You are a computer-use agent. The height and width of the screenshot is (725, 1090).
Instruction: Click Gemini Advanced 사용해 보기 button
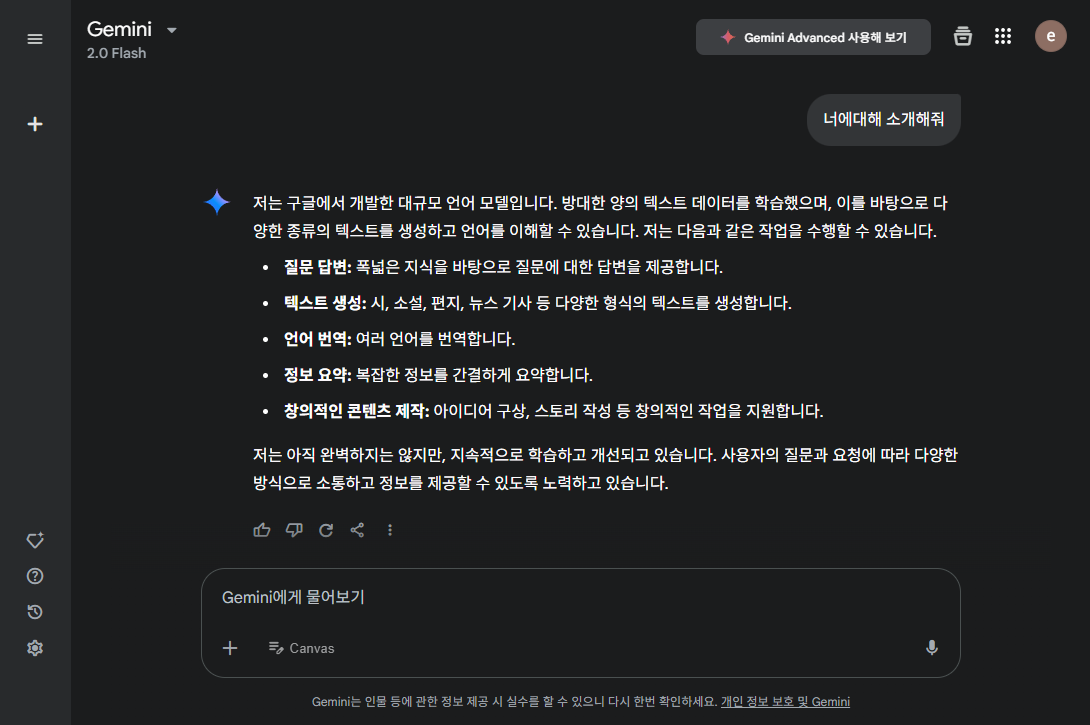pos(813,38)
